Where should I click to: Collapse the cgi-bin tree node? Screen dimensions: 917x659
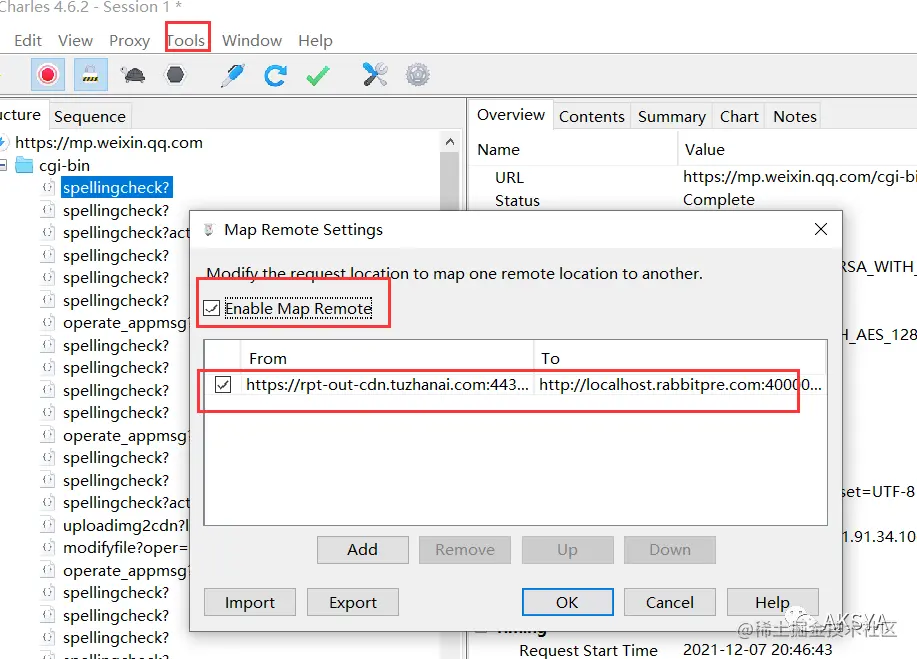[4, 165]
